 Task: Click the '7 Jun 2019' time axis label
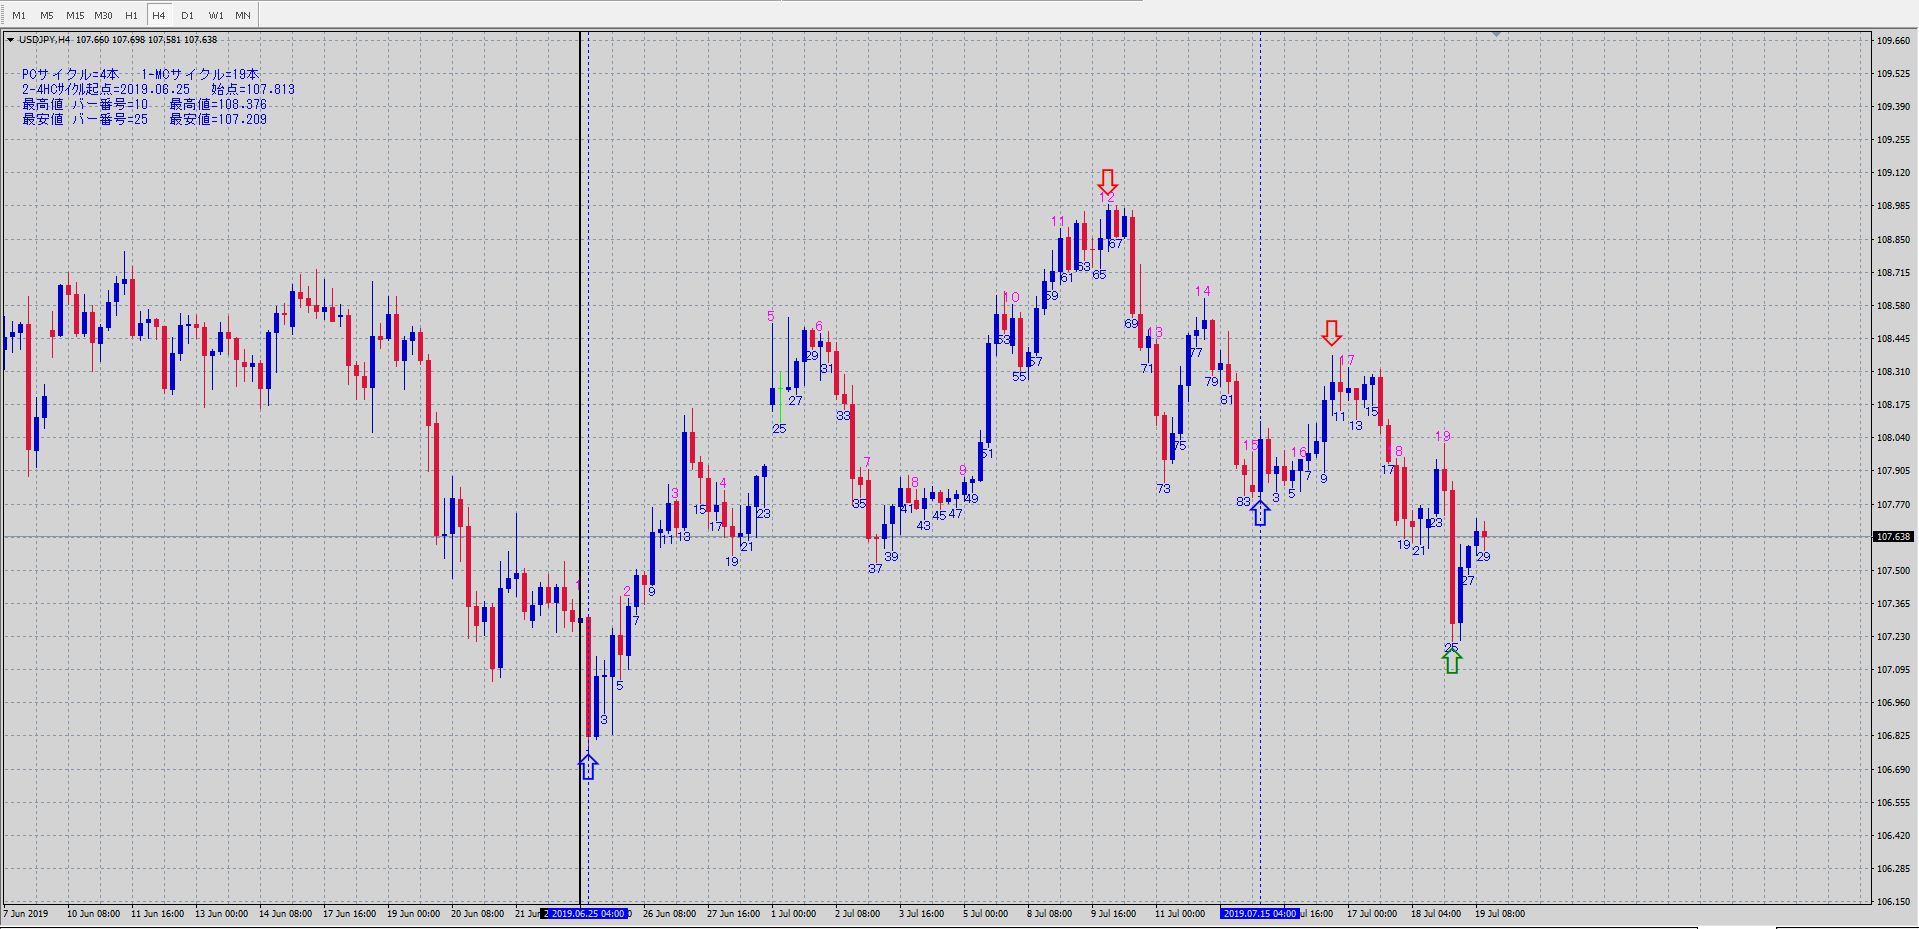tap(26, 913)
